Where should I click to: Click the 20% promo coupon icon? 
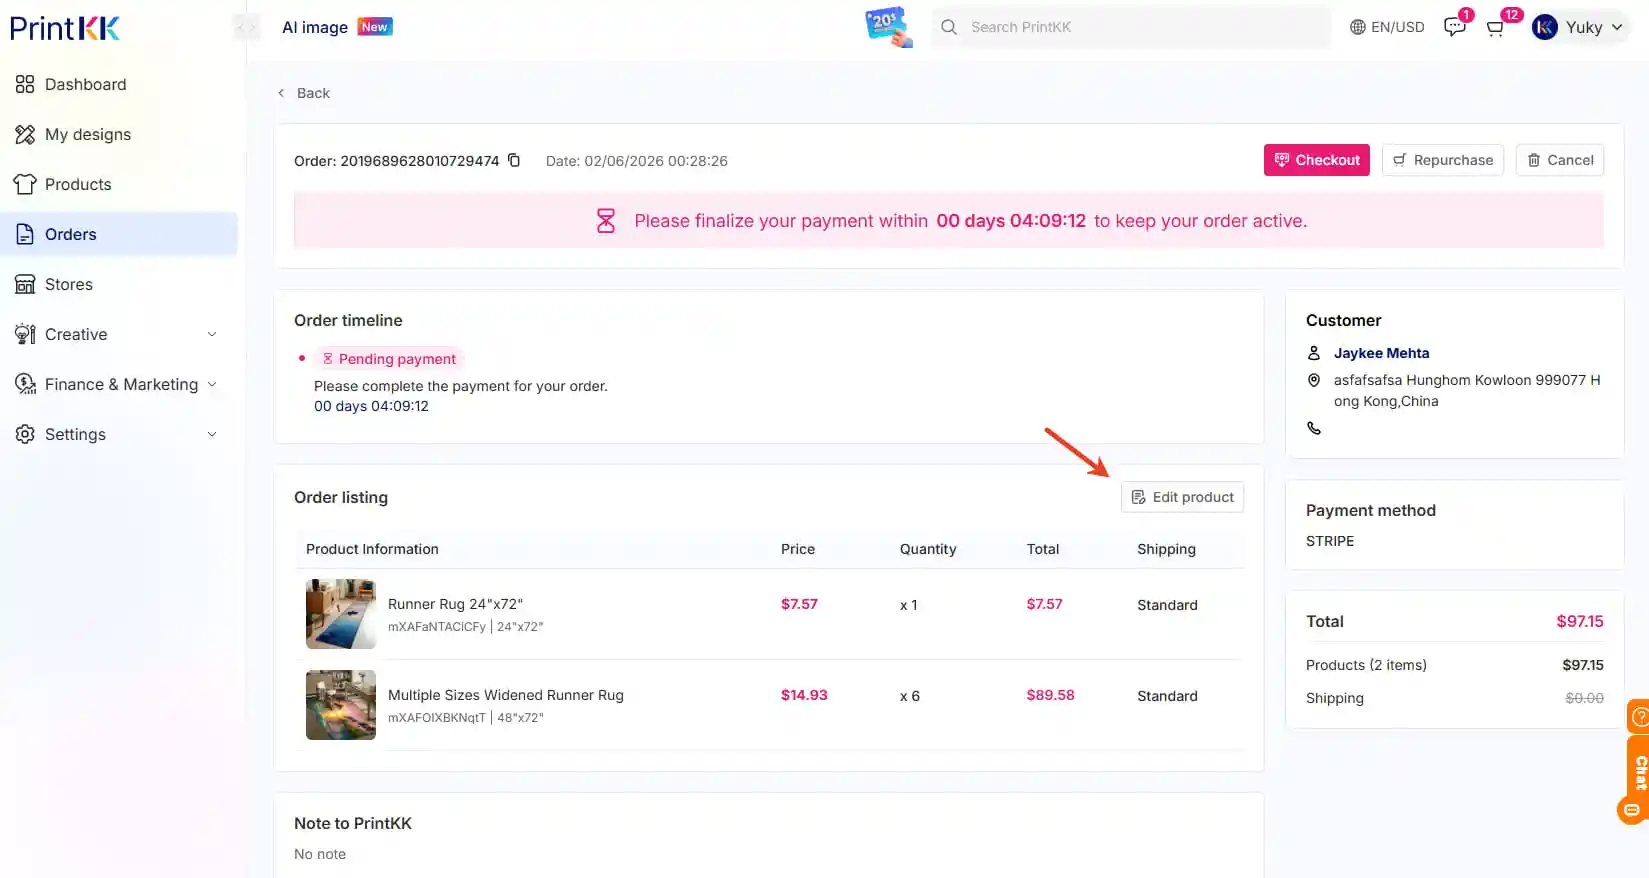888,27
